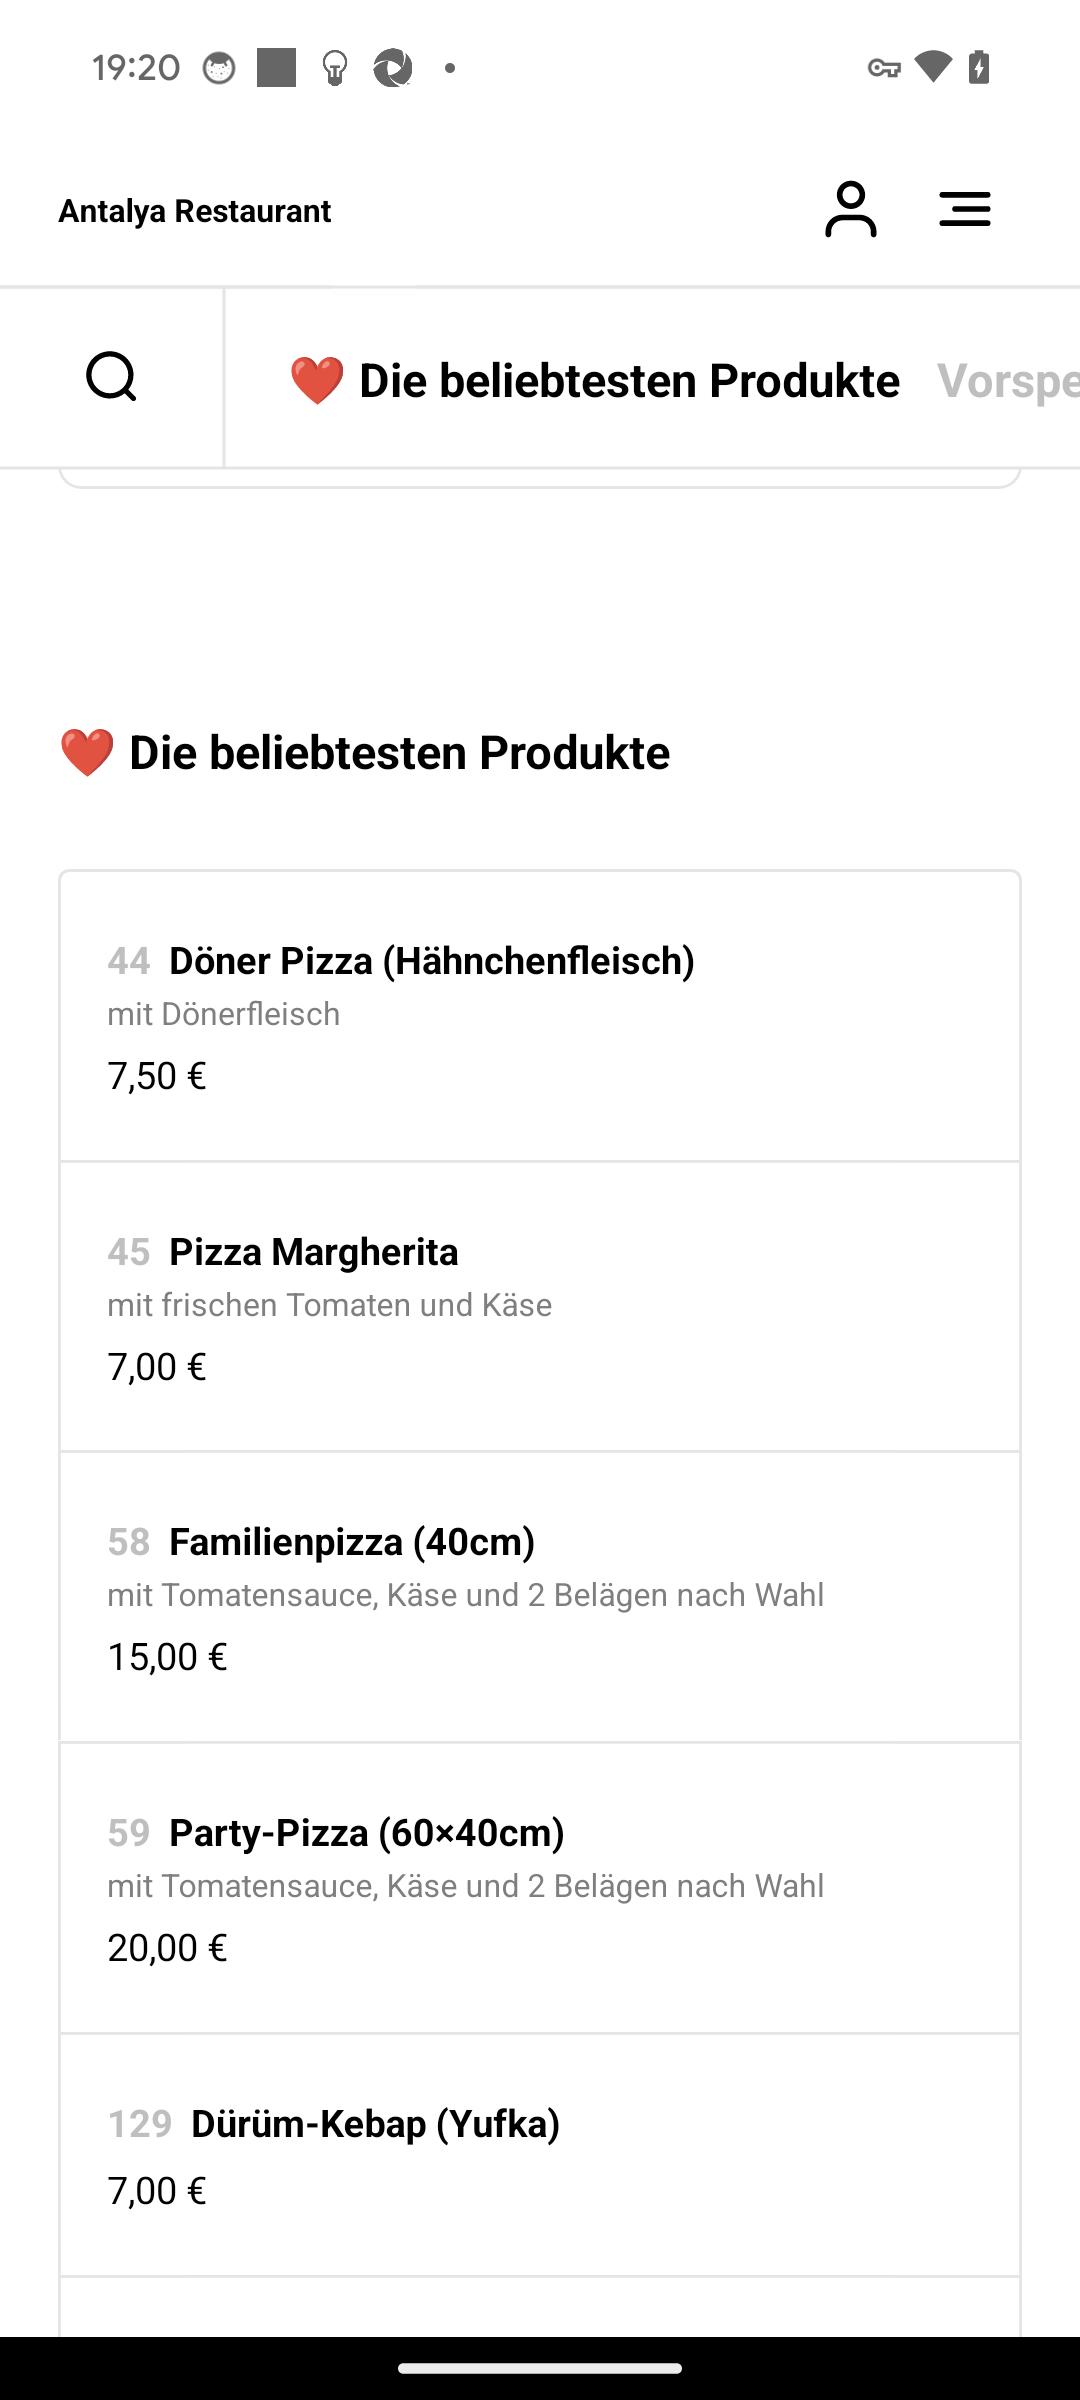This screenshot has width=1080, height=2400.
Task: Tap the lightbulb notification icon
Action: pyautogui.click(x=335, y=68)
